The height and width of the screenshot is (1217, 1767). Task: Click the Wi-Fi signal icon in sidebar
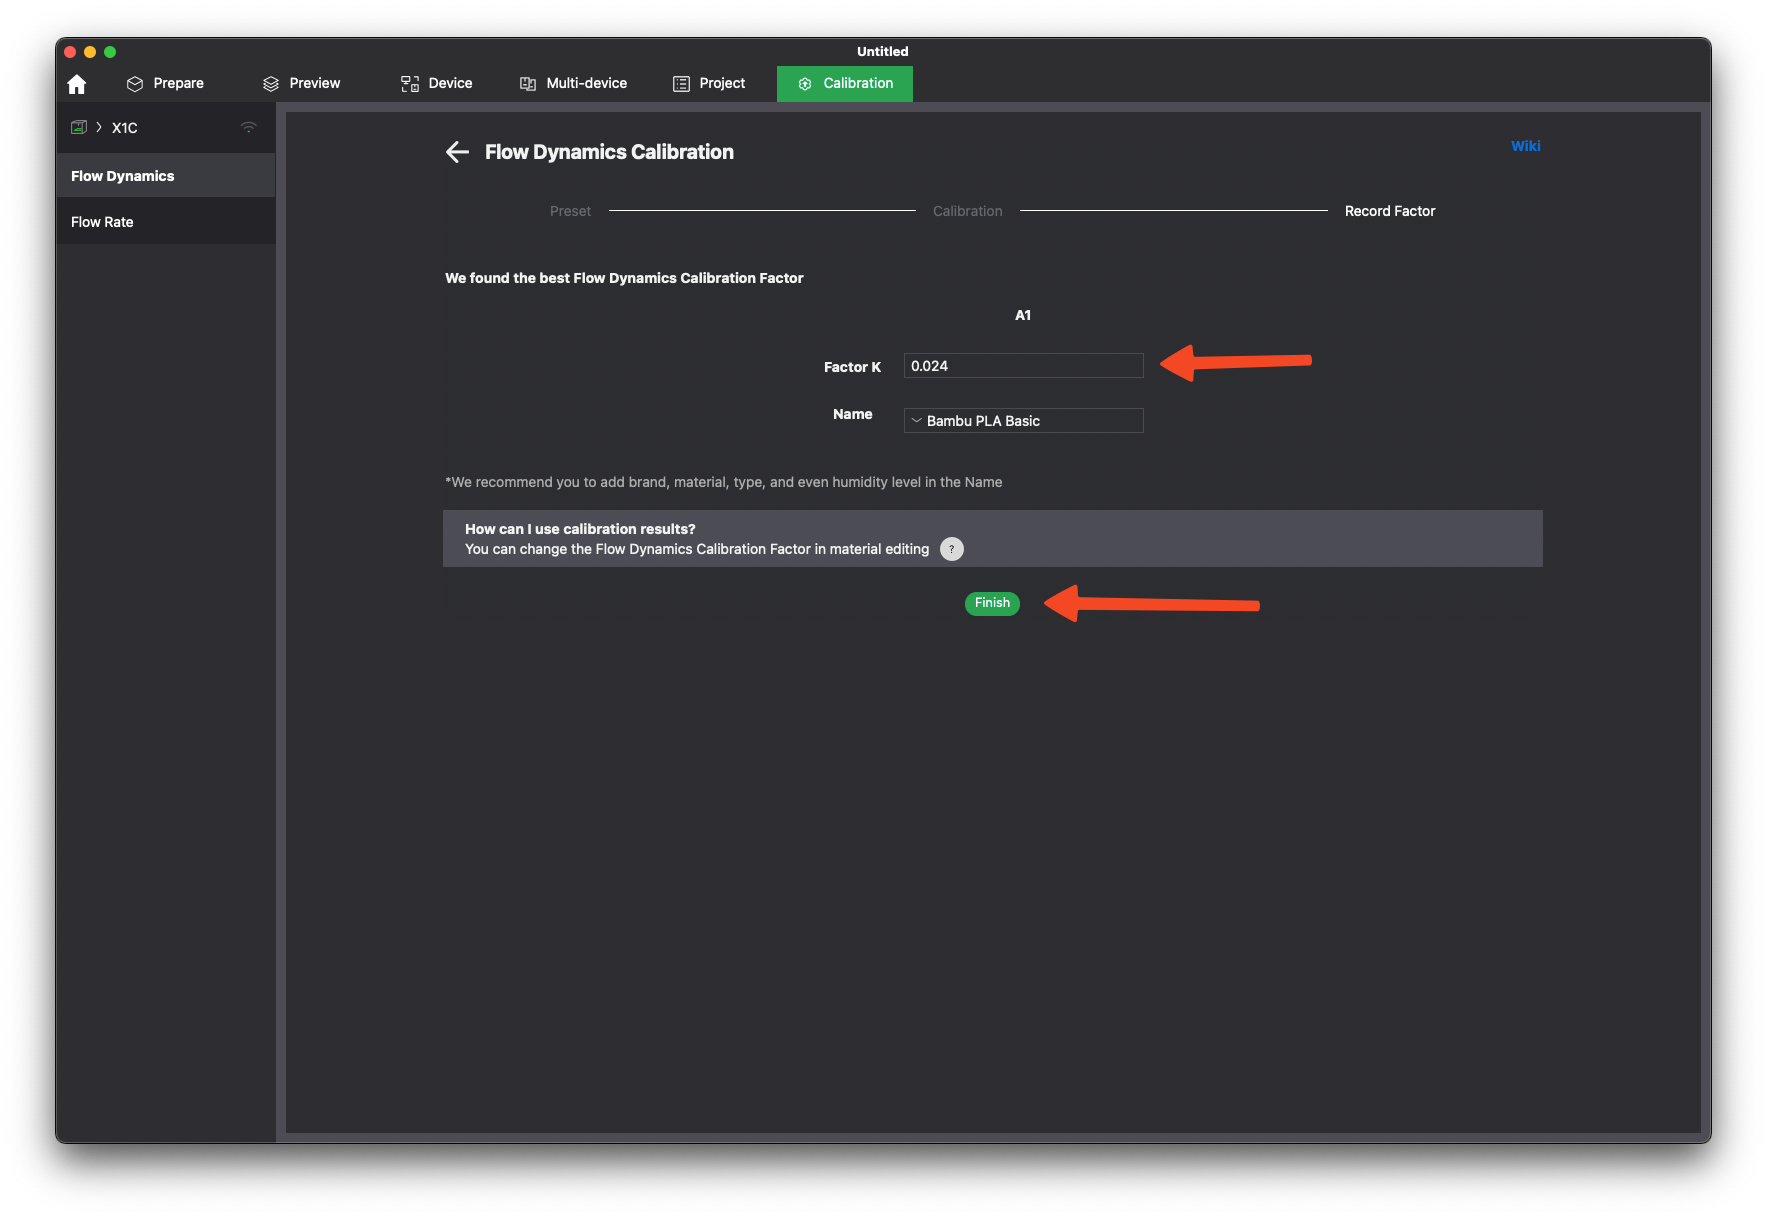tap(249, 127)
